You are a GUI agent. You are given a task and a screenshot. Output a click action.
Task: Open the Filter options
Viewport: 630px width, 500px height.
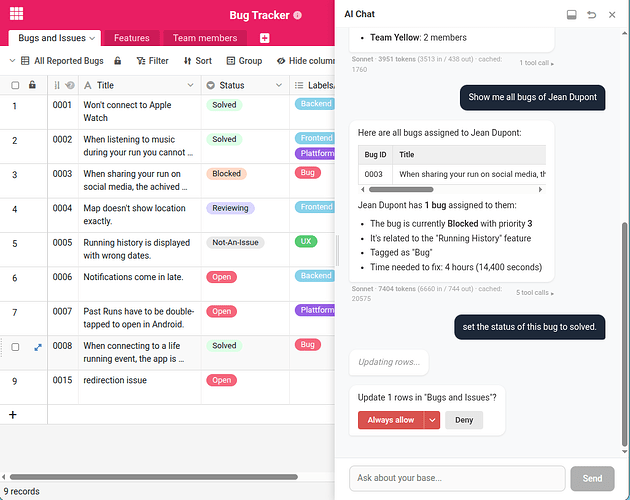tap(151, 61)
